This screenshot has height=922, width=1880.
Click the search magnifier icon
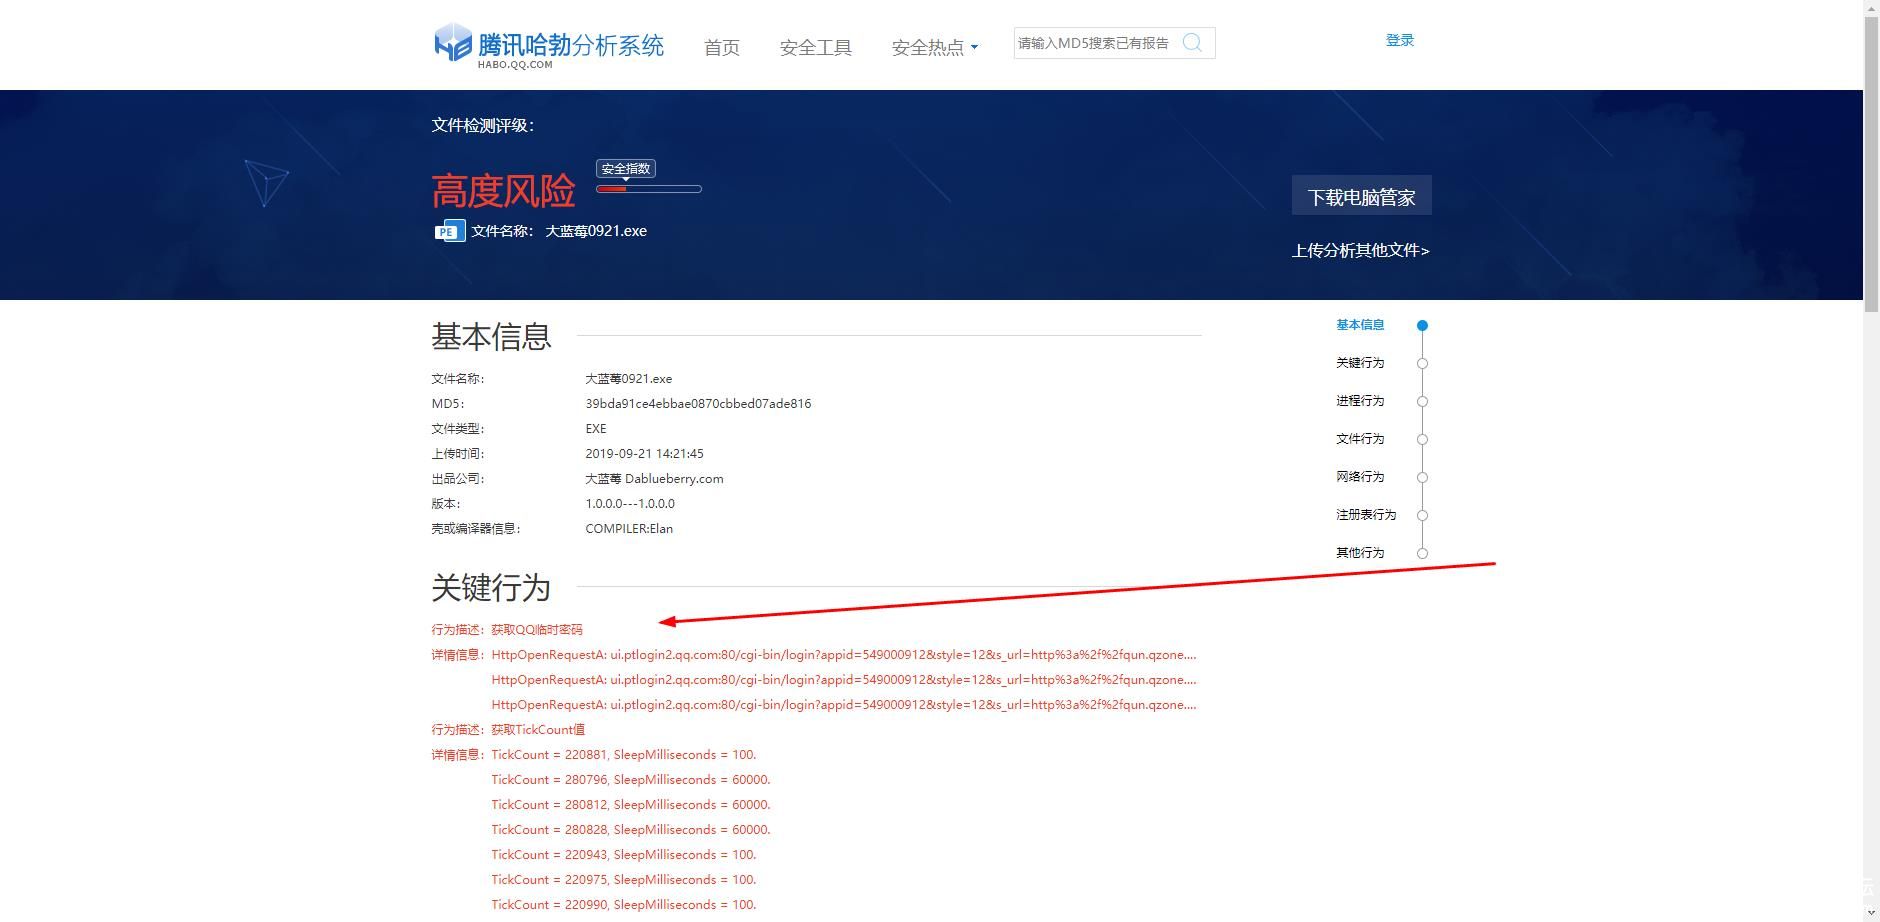point(1192,42)
